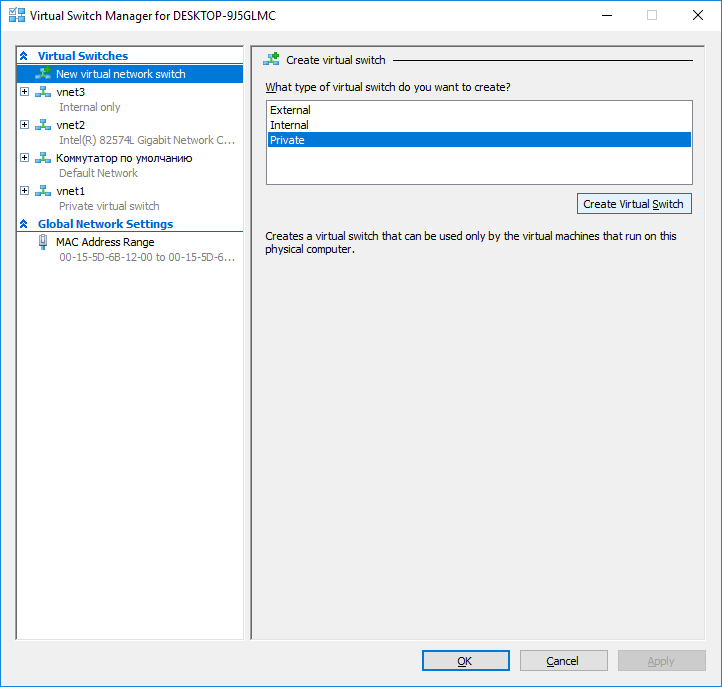Click the vnet3 network switch icon
This screenshot has width=722, height=687.
click(x=43, y=92)
